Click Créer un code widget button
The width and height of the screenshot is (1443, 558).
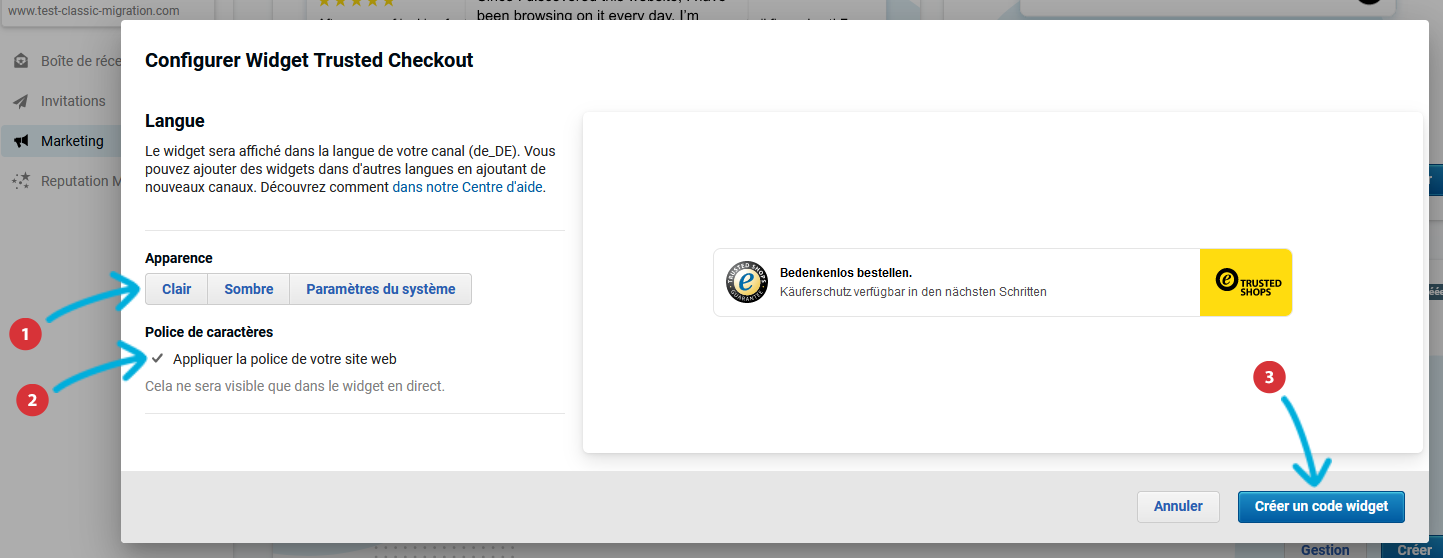pyautogui.click(x=1321, y=506)
